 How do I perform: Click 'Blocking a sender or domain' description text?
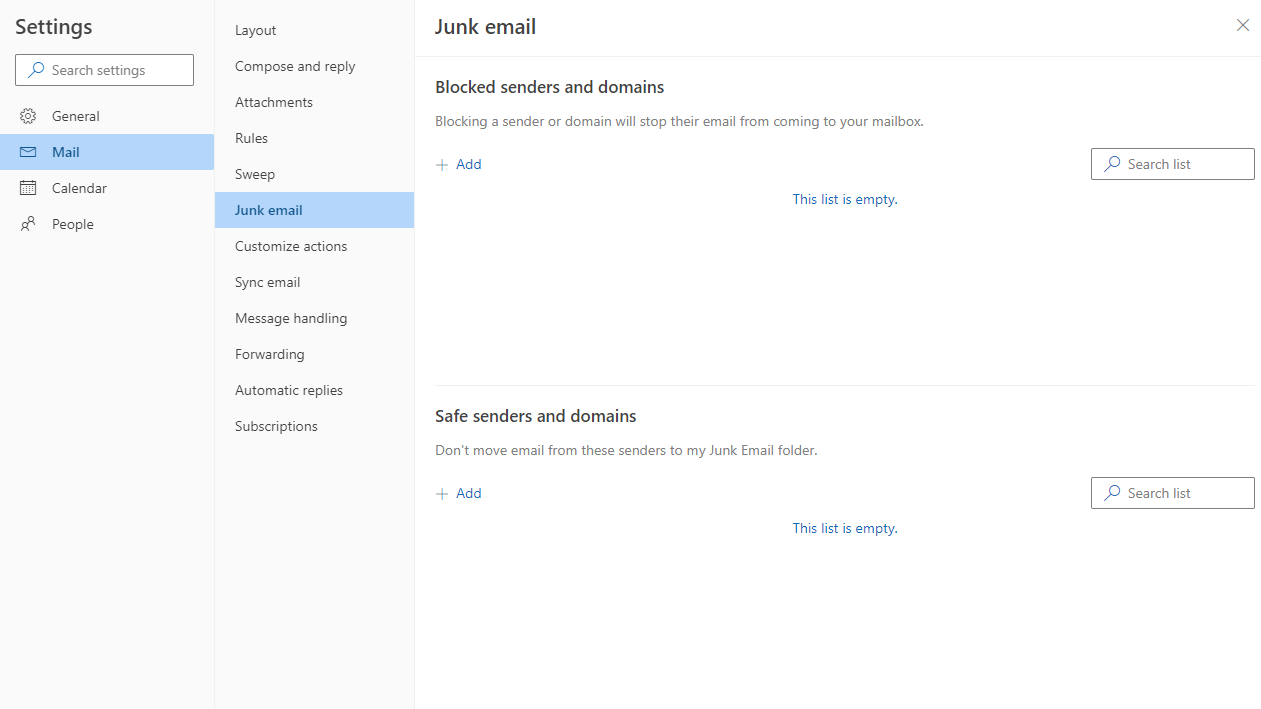[679, 121]
